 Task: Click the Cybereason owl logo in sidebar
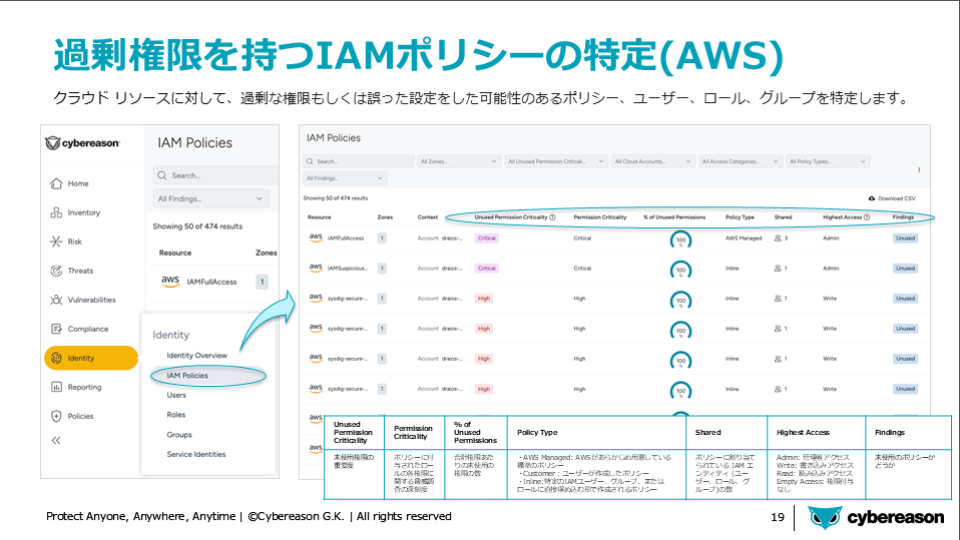pyautogui.click(x=53, y=143)
